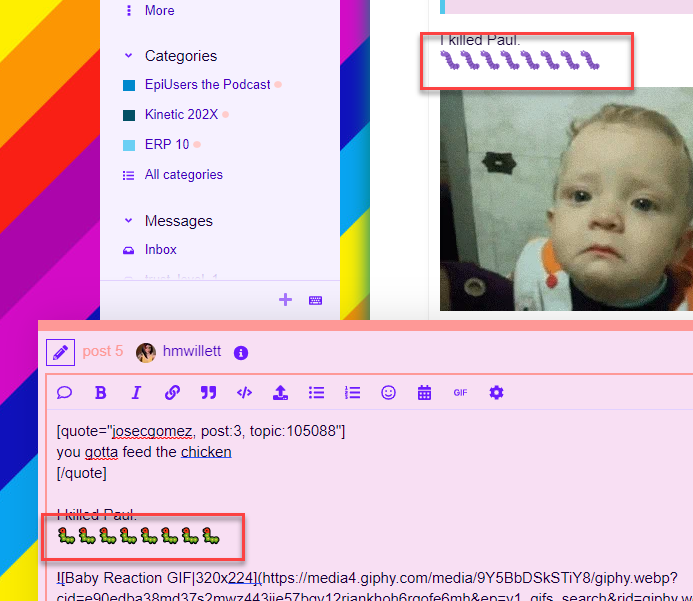693x601 pixels.
Task: Insert preformatted code
Action: coord(244,392)
